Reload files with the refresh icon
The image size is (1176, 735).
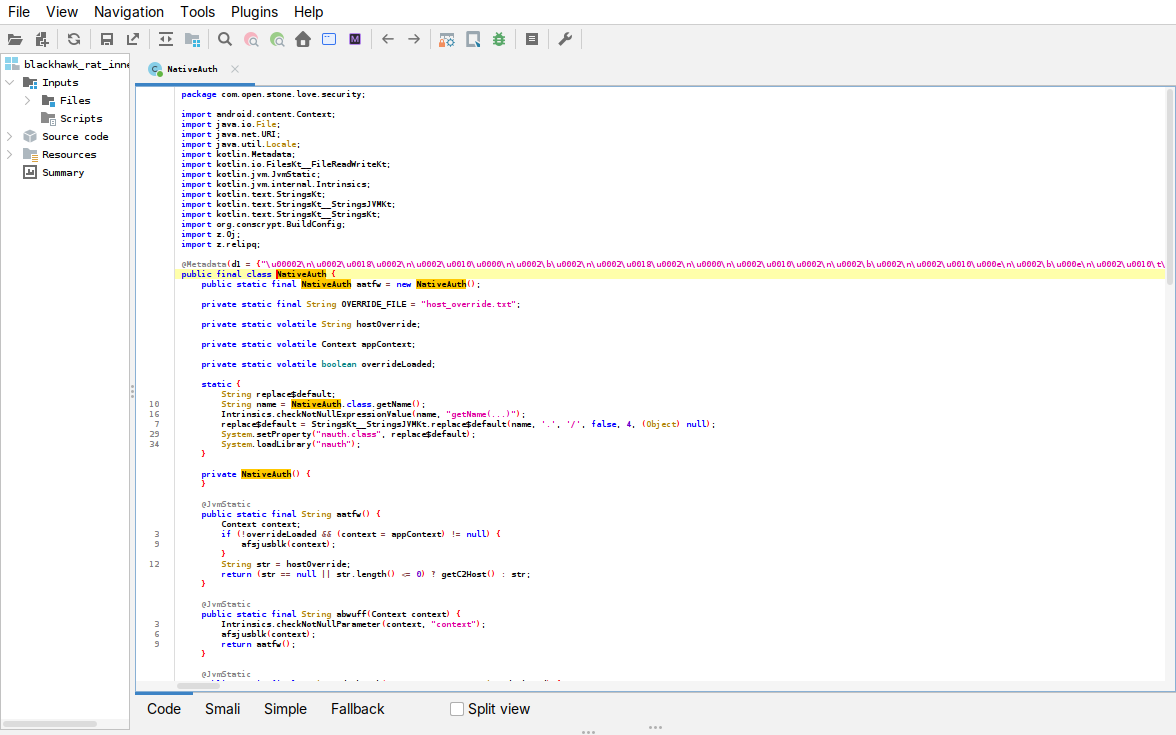click(74, 40)
